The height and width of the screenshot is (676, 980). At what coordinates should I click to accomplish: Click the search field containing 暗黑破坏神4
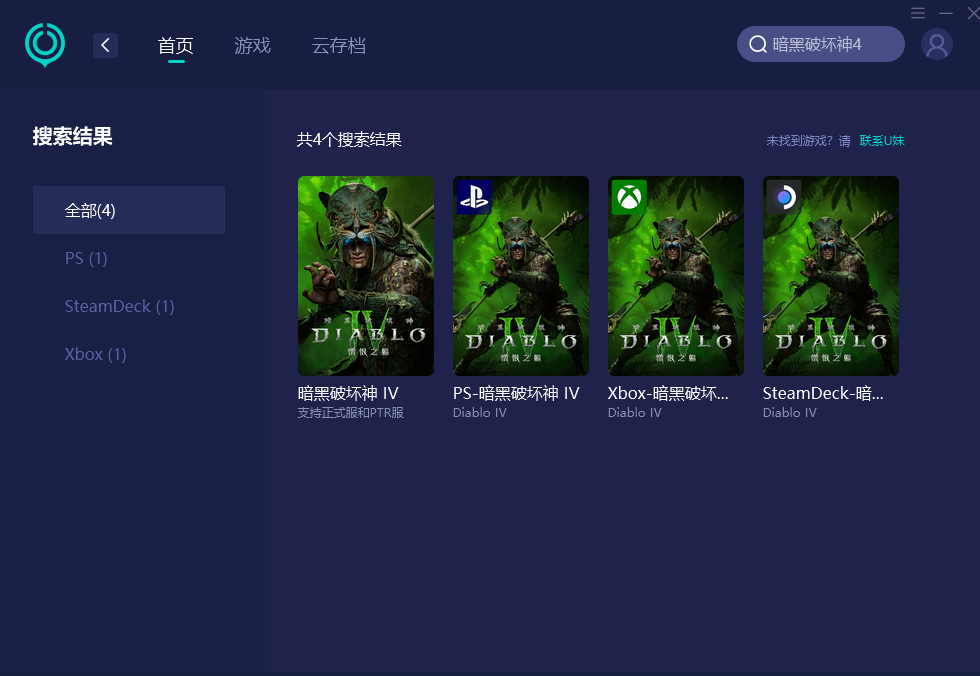(830, 45)
